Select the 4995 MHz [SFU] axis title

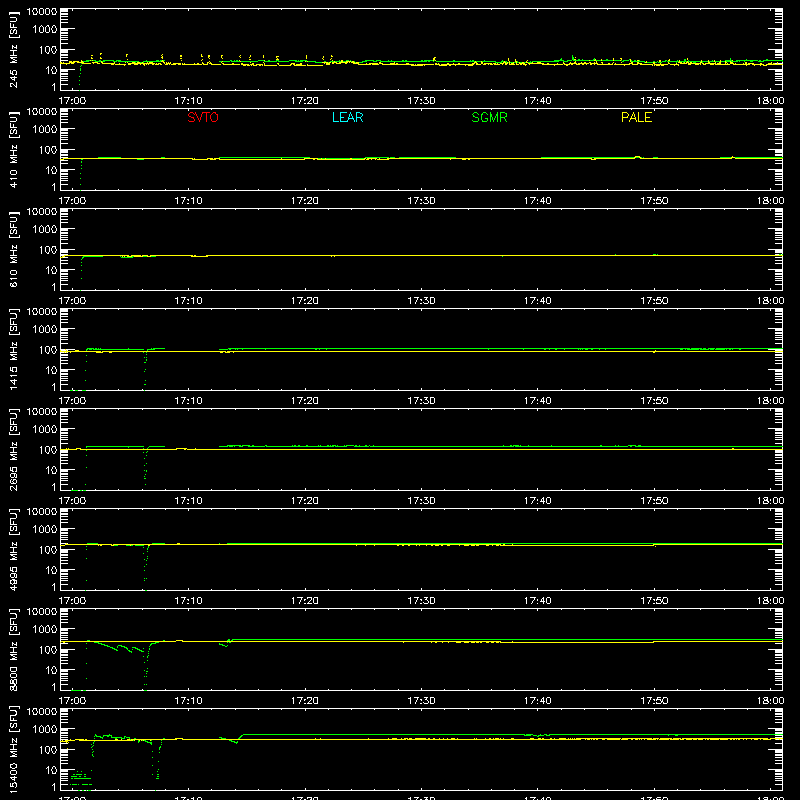(x=14, y=549)
